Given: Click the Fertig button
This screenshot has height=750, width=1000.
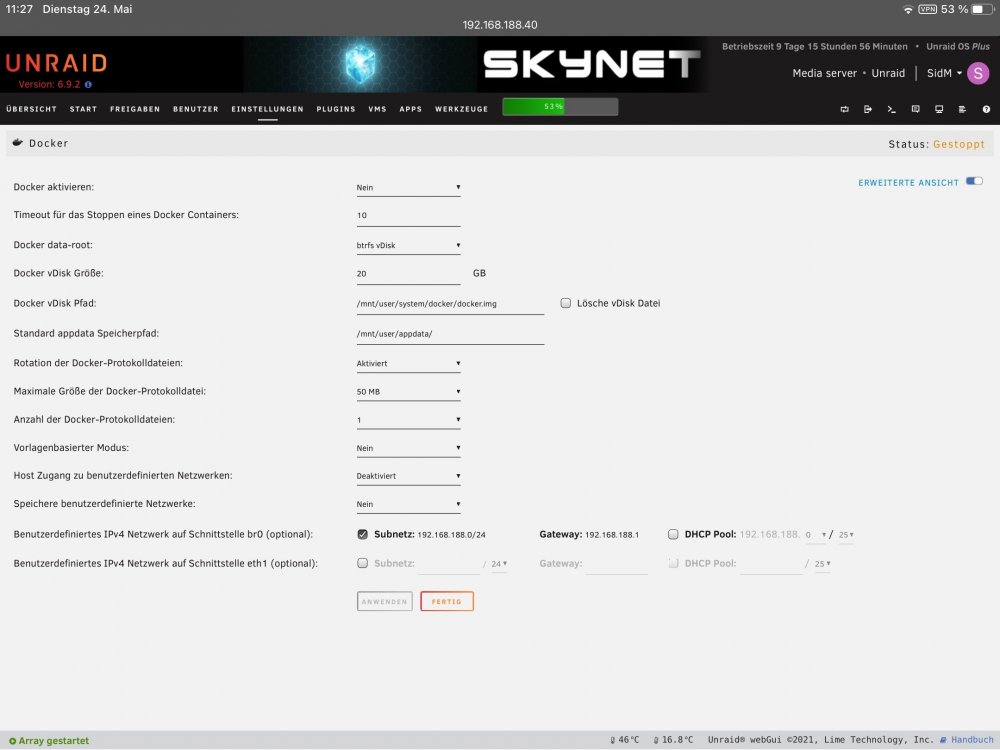Looking at the screenshot, I should click(446, 601).
